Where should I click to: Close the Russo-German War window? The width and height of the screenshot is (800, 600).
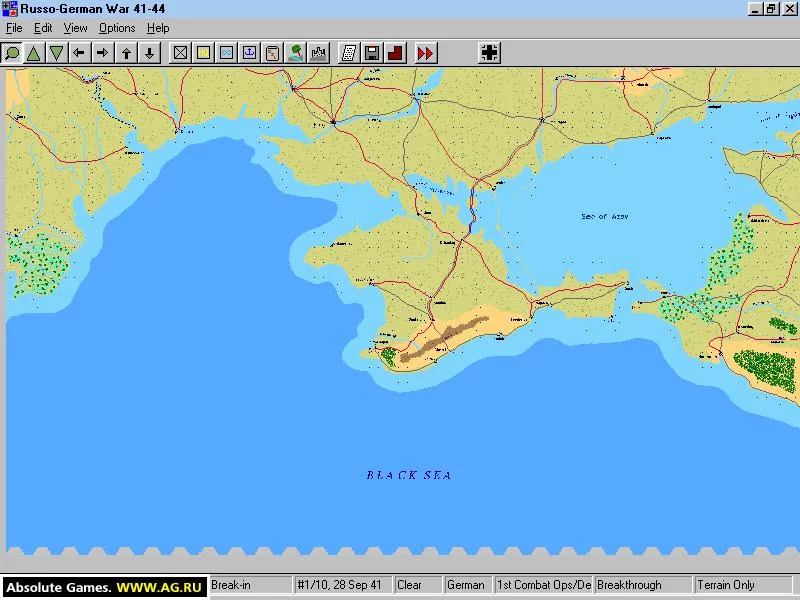click(x=789, y=9)
